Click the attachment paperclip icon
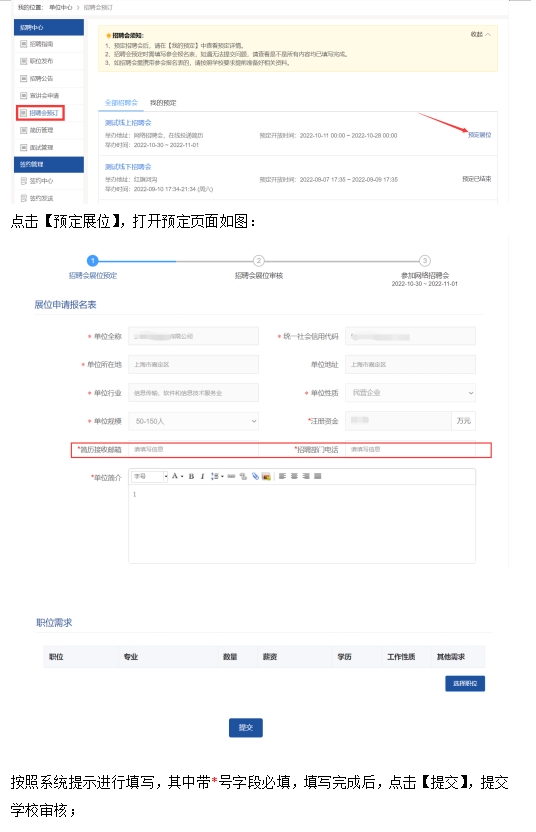Screen dimensions: 536x832 coord(255,476)
